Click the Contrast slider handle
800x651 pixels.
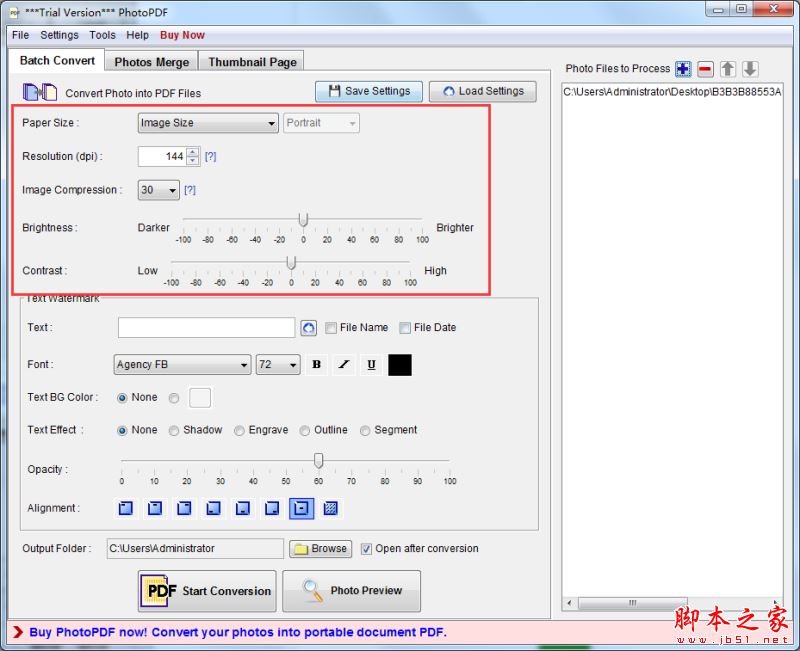pos(291,263)
